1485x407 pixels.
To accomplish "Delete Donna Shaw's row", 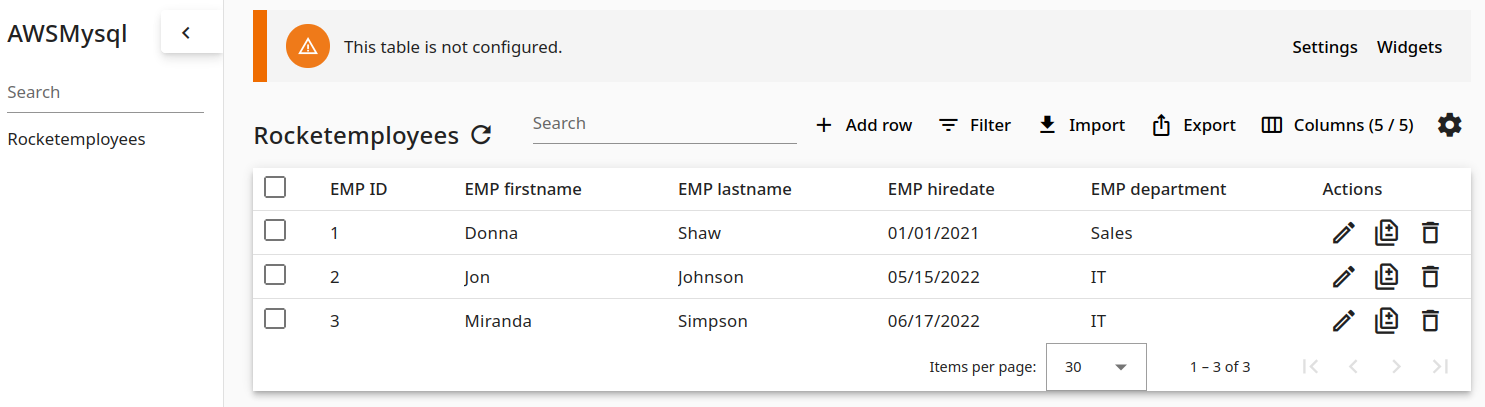I will 1430,233.
